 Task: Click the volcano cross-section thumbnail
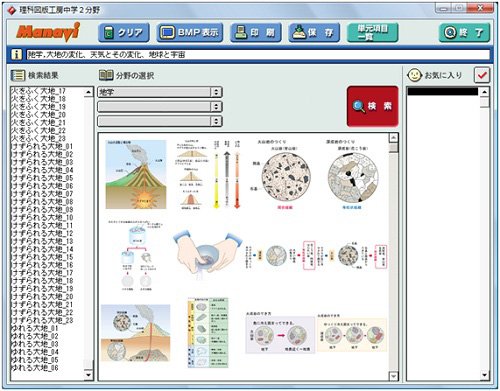136,174
